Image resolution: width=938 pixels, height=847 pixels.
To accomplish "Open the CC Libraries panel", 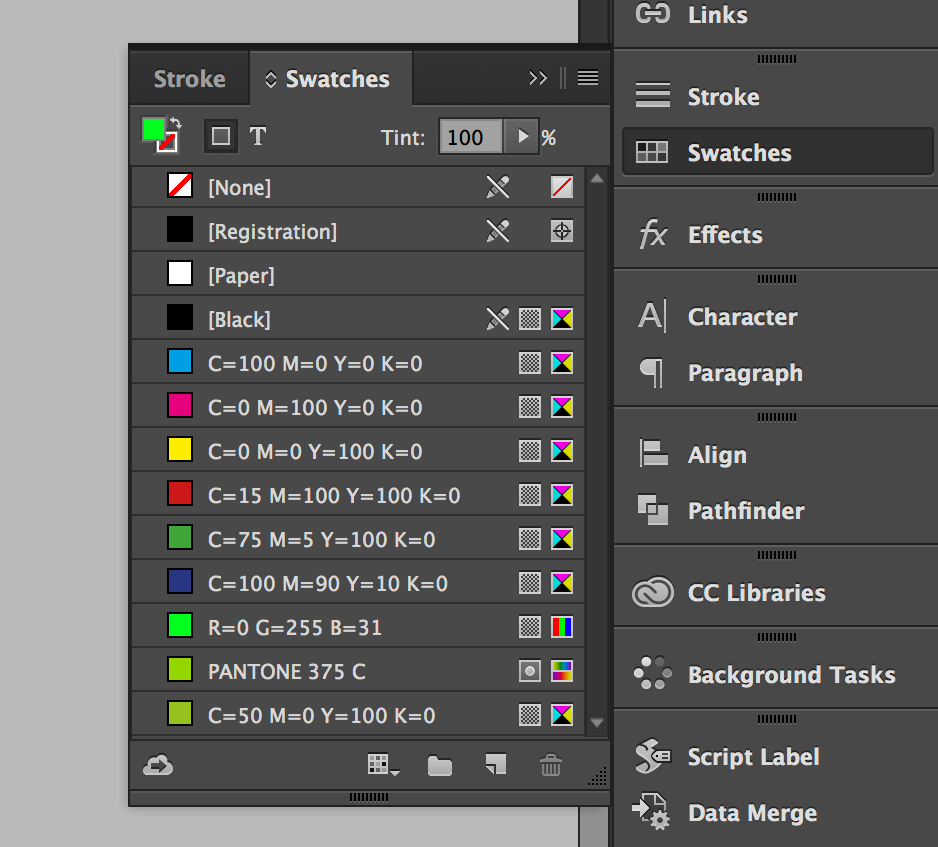I will pos(756,593).
